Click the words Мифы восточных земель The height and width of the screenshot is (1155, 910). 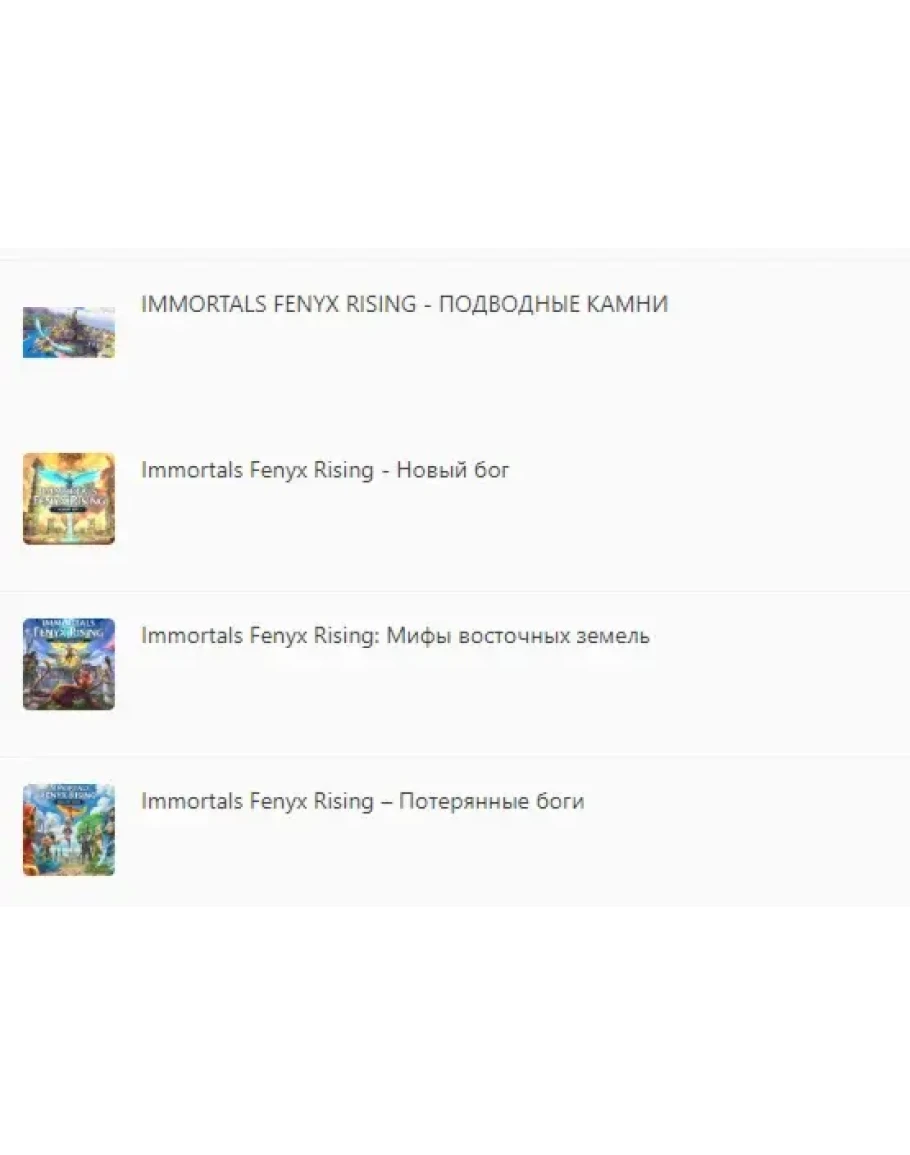point(518,636)
